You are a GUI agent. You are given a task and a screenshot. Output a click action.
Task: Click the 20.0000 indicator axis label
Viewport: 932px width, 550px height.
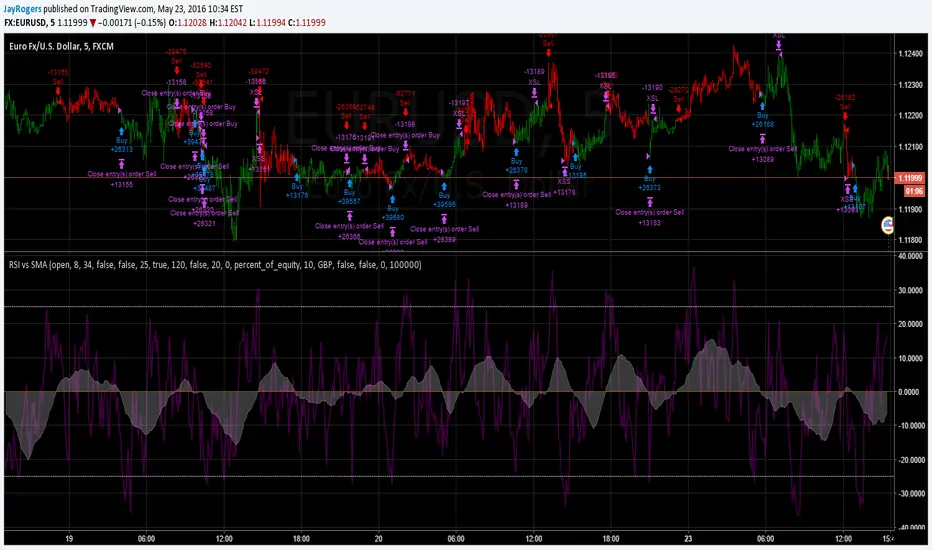911,324
